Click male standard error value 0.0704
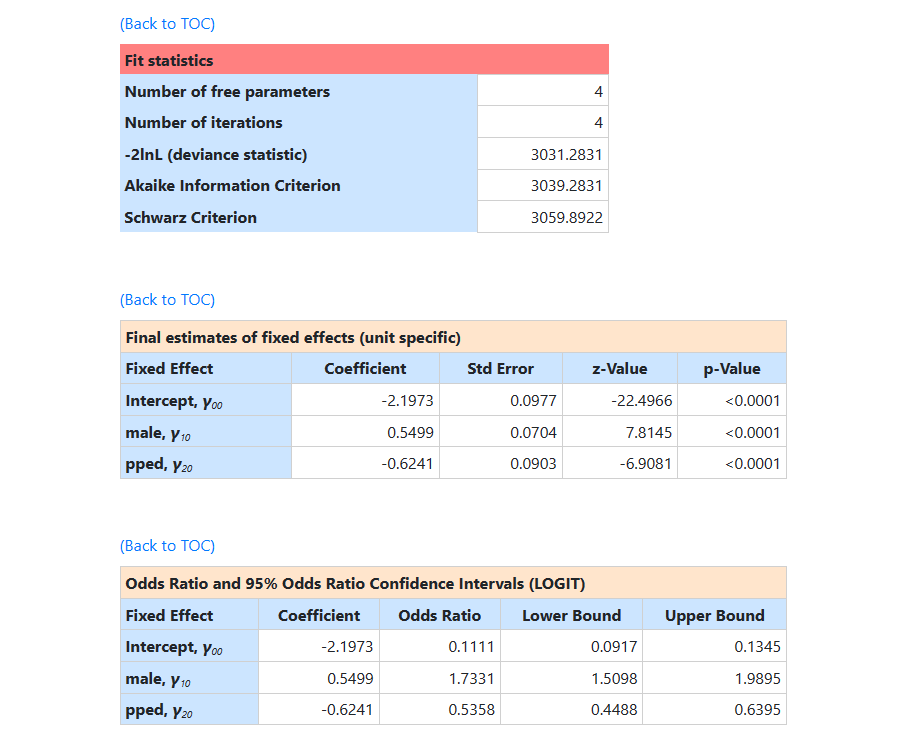This screenshot has height=747, width=898. [533, 433]
